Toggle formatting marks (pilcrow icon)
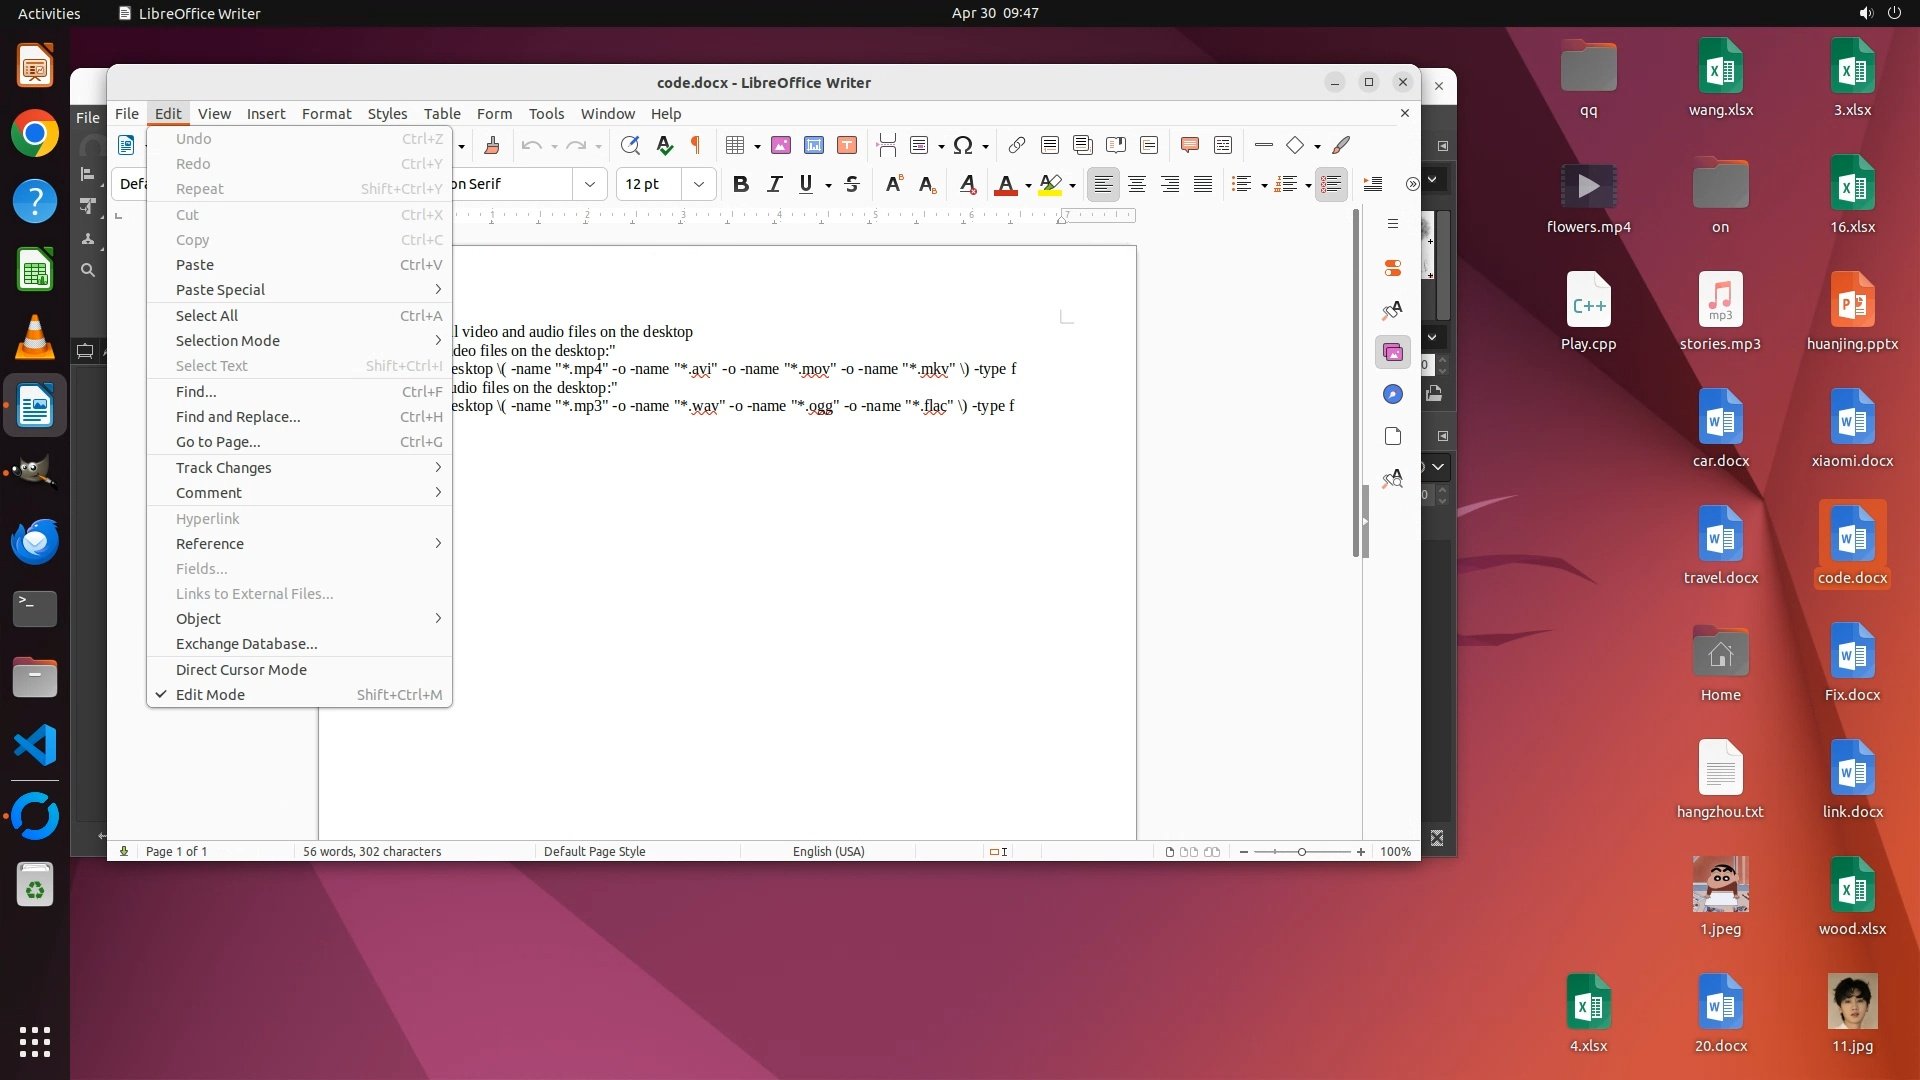 pyautogui.click(x=696, y=146)
